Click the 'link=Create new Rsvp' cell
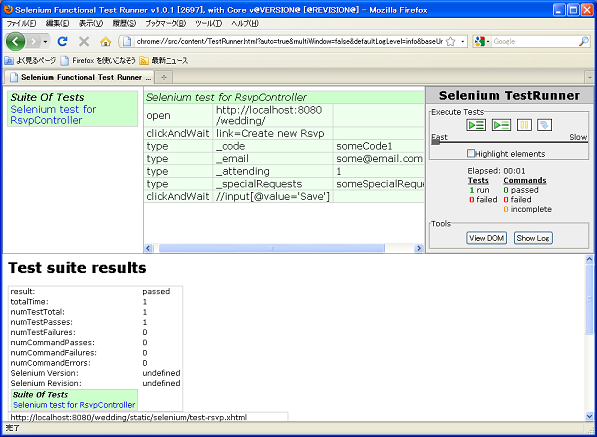Screen dimensions: 597x437 (273, 133)
